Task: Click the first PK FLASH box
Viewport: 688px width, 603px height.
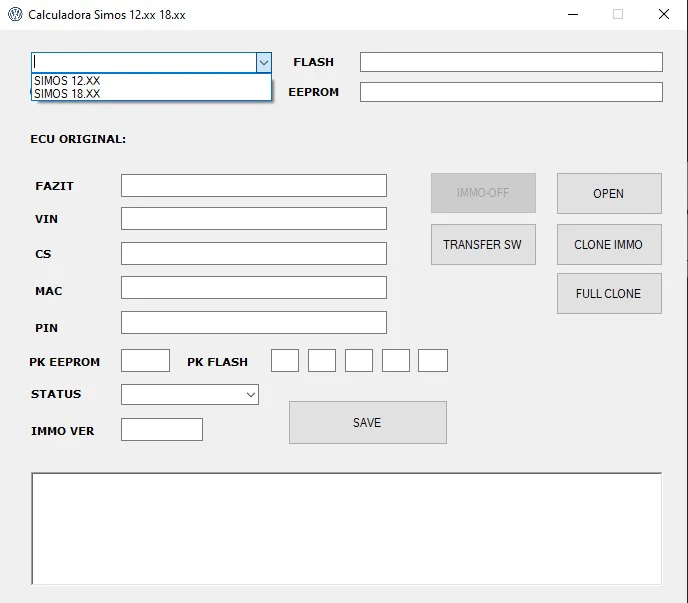Action: [285, 361]
